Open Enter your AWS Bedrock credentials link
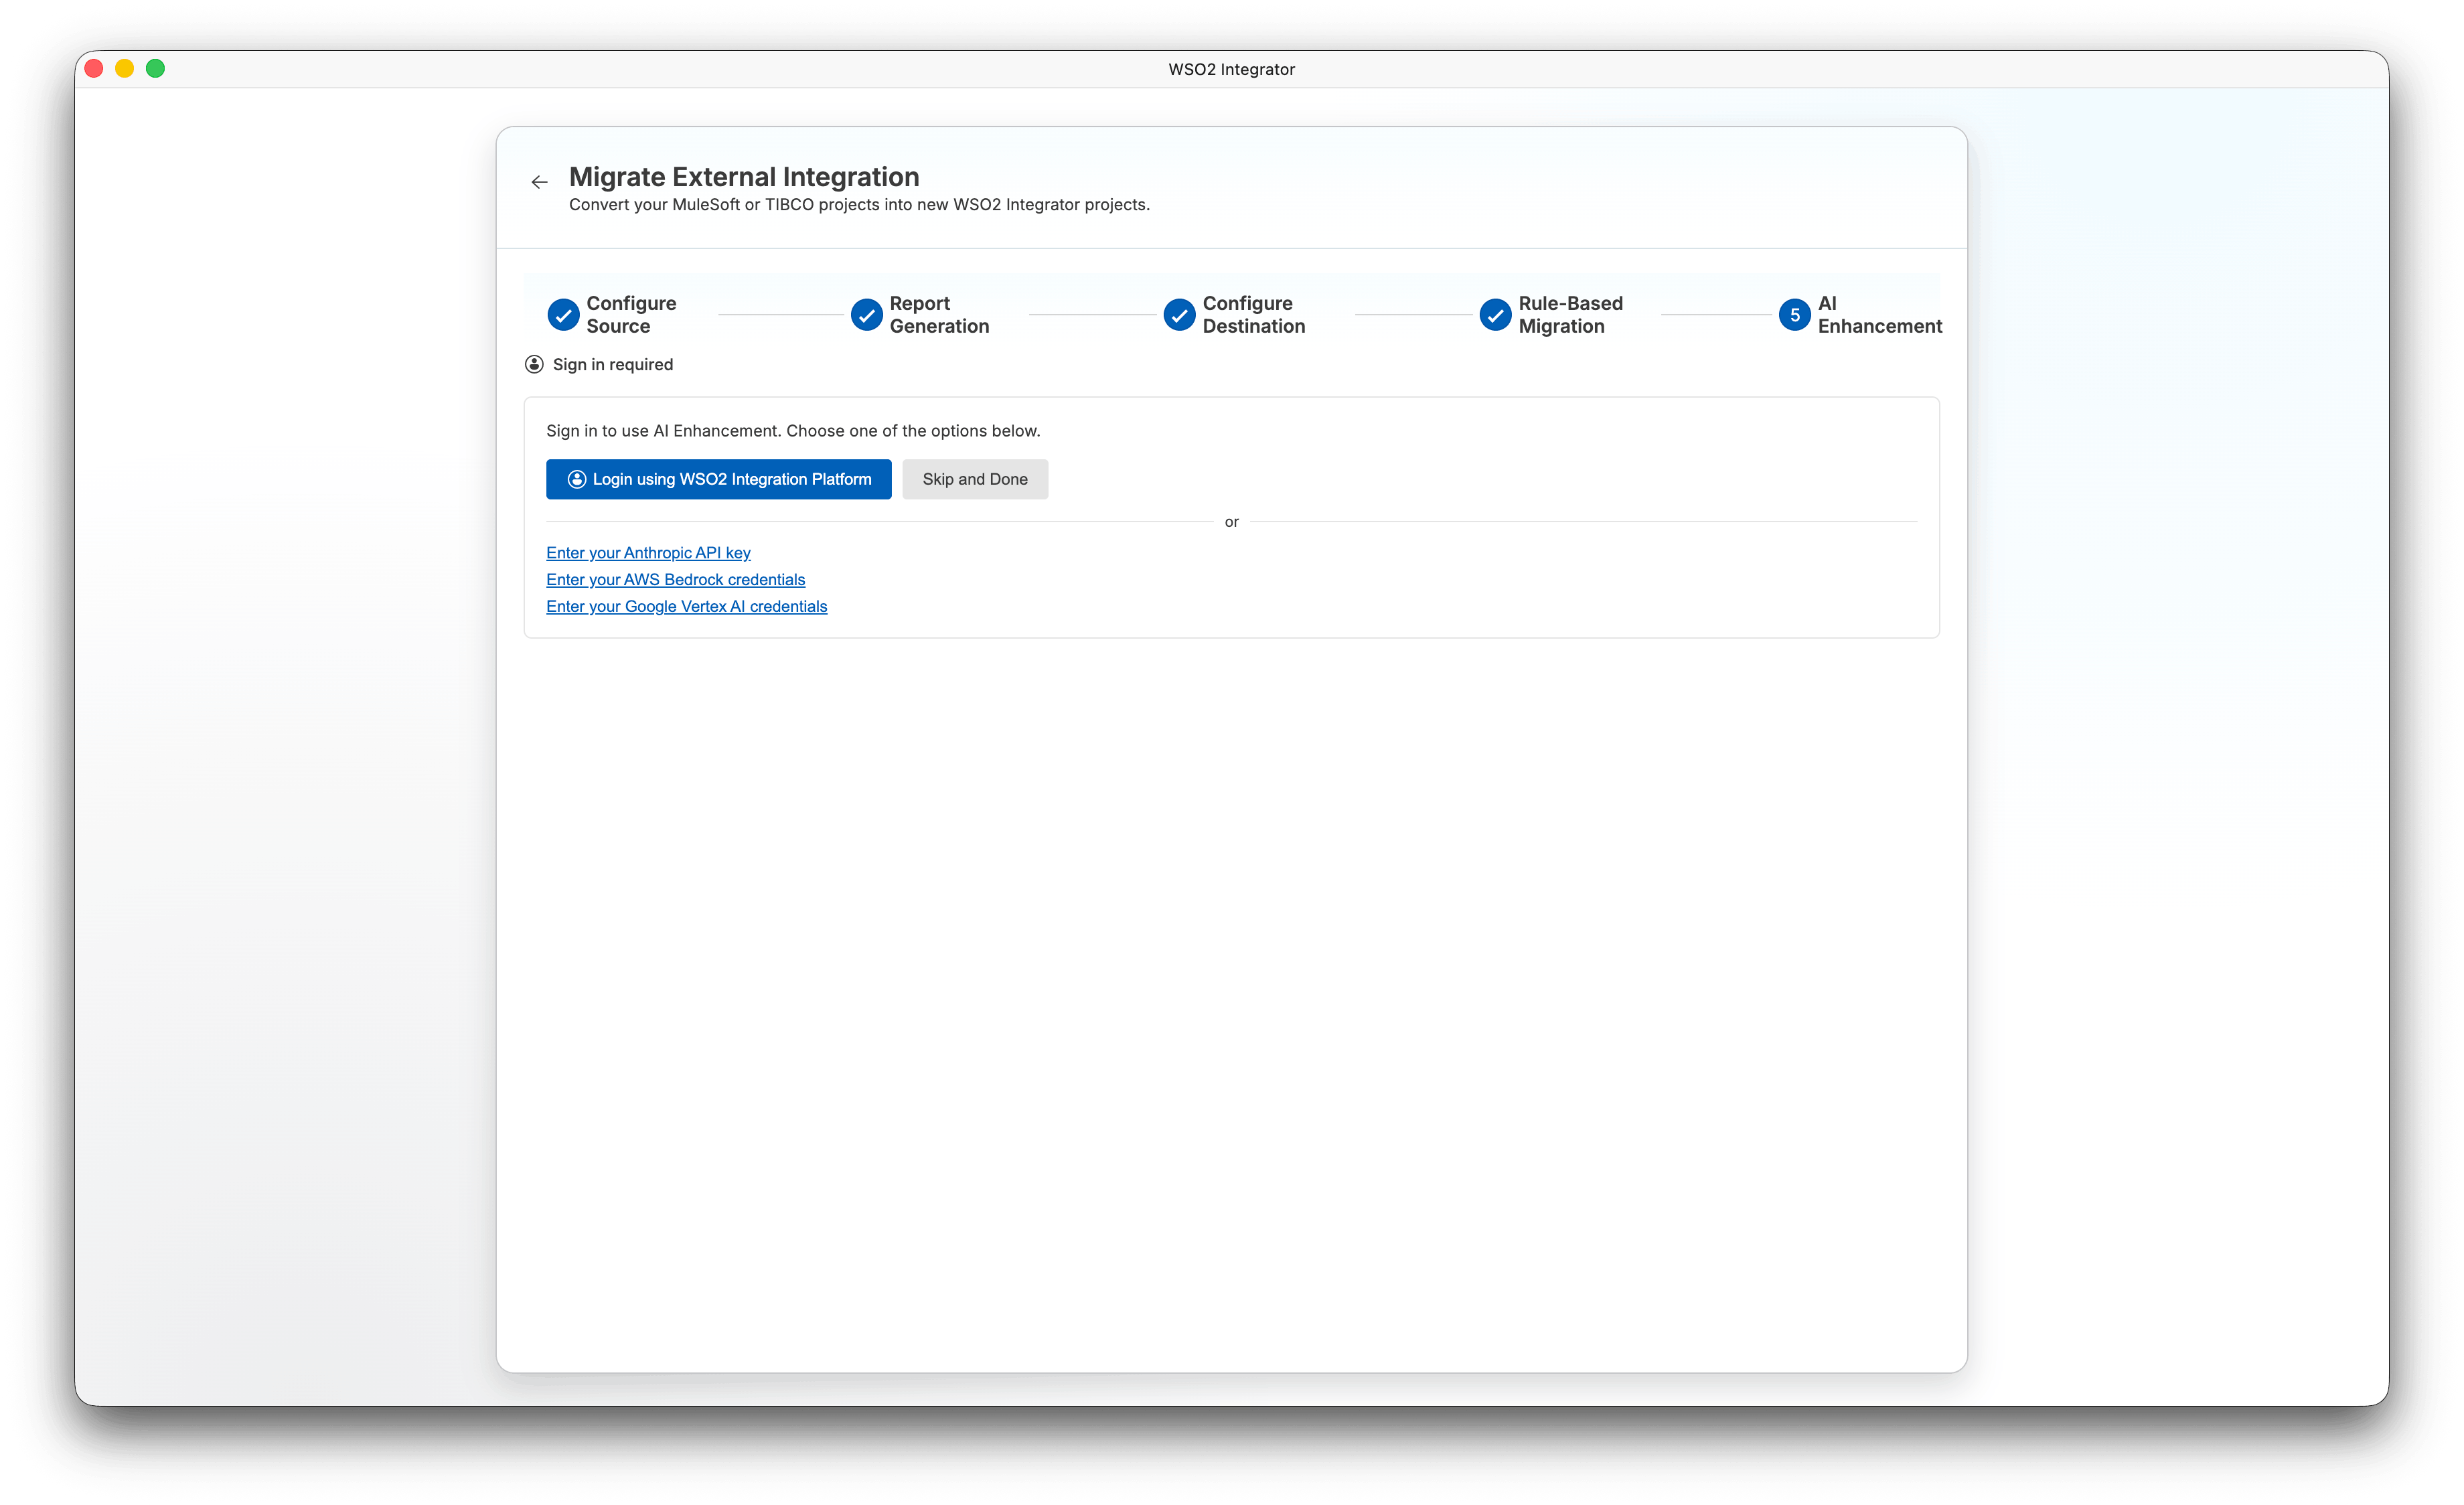This screenshot has height=1505, width=2464. tap(675, 580)
